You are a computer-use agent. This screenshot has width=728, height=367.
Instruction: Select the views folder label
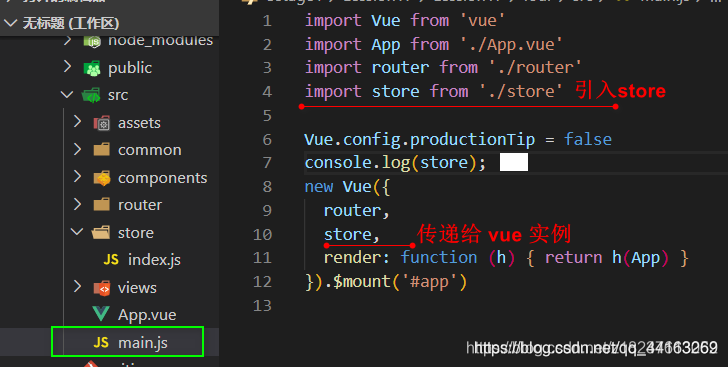pos(137,288)
